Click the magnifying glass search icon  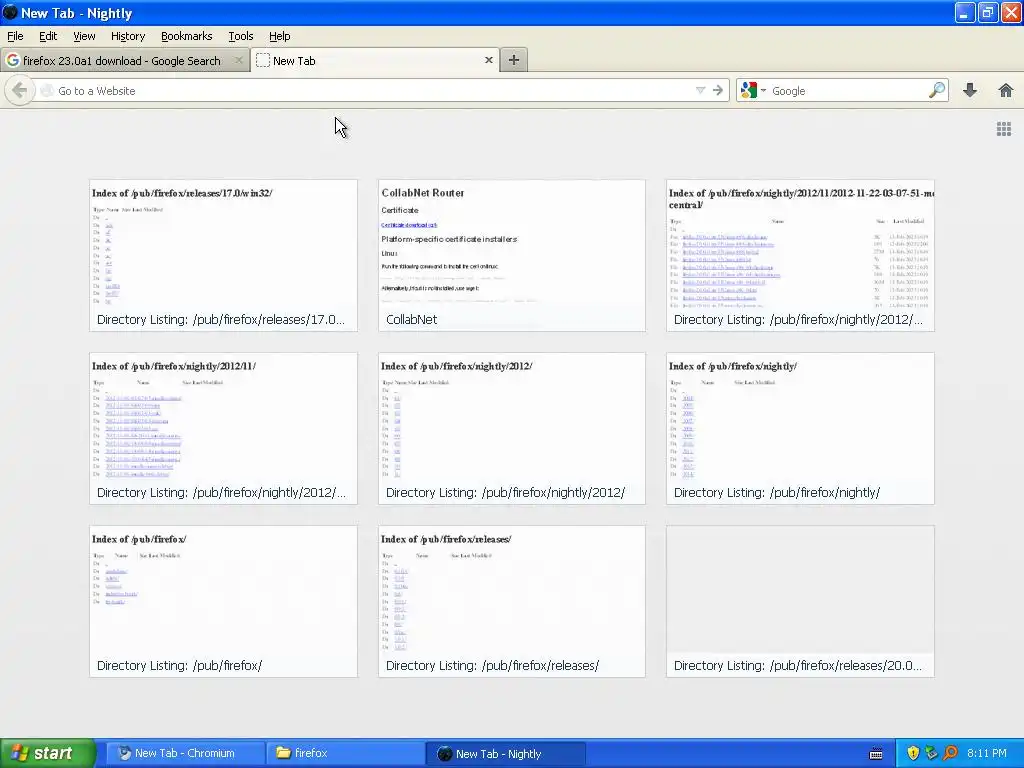[937, 90]
